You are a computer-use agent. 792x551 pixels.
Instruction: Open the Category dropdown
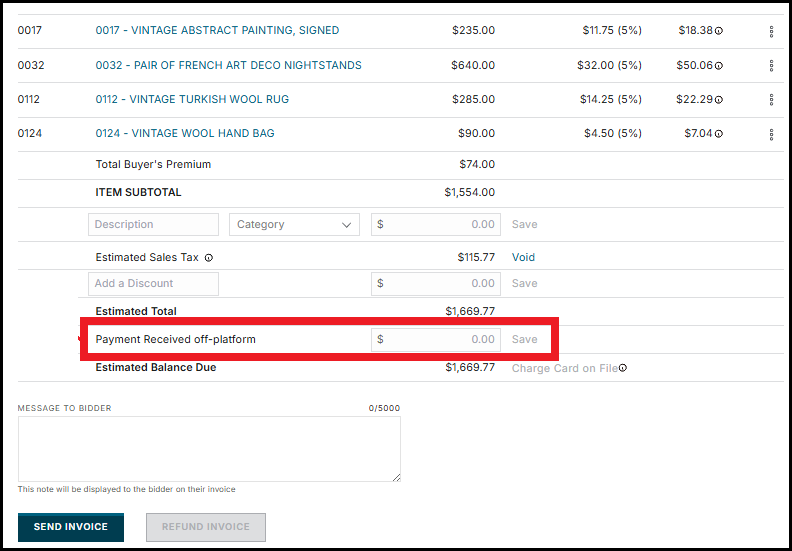tap(294, 224)
